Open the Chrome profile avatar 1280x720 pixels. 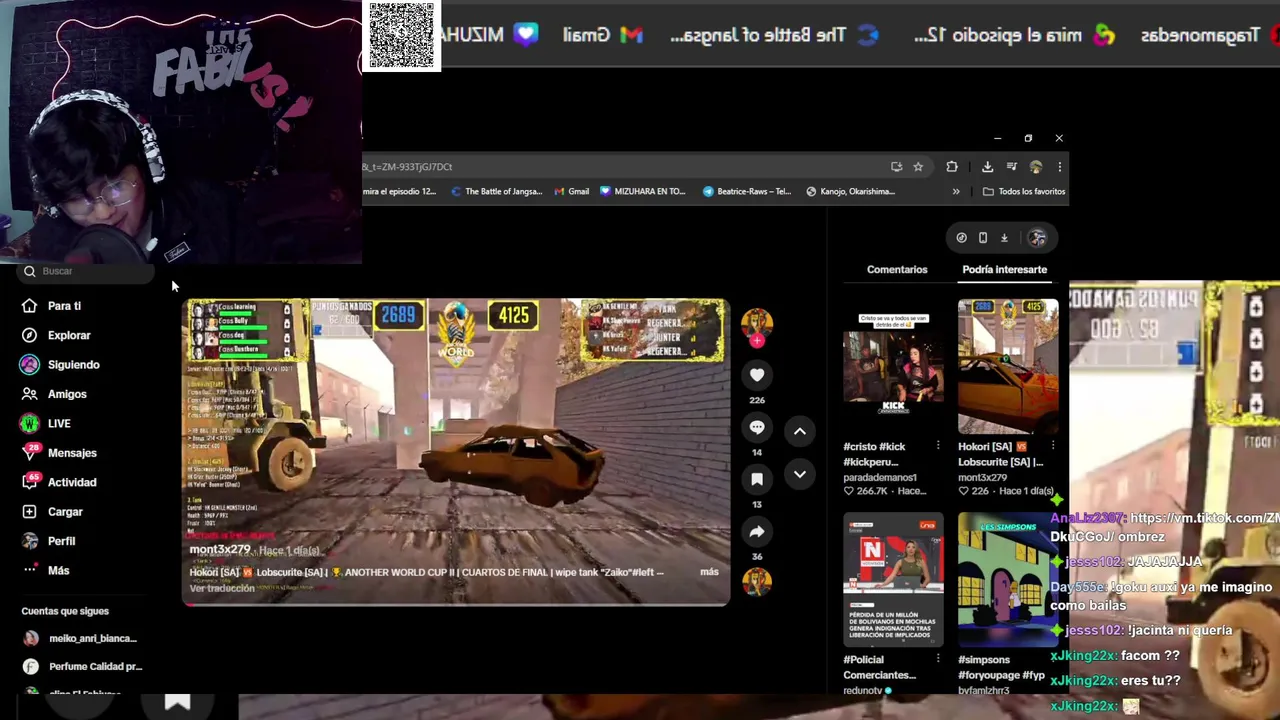pos(1036,167)
